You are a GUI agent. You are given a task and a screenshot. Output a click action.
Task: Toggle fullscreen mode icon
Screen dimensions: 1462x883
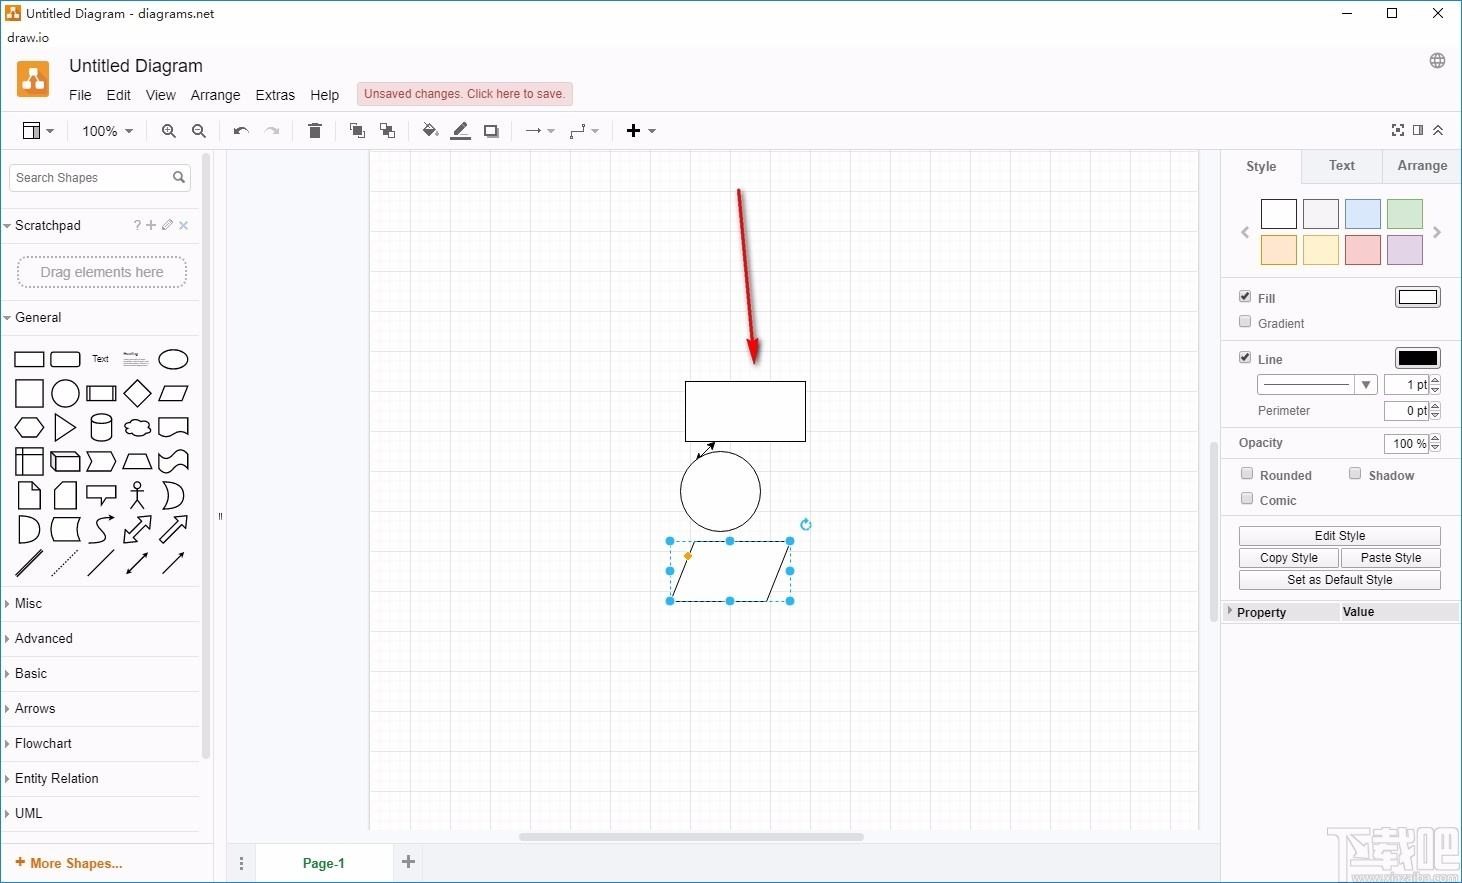tap(1398, 130)
